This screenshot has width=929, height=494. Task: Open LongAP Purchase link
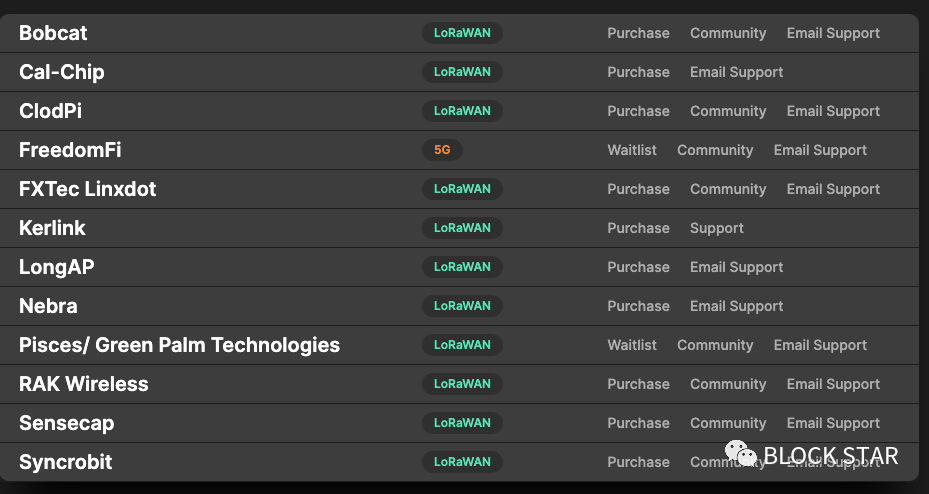pyautogui.click(x=638, y=267)
